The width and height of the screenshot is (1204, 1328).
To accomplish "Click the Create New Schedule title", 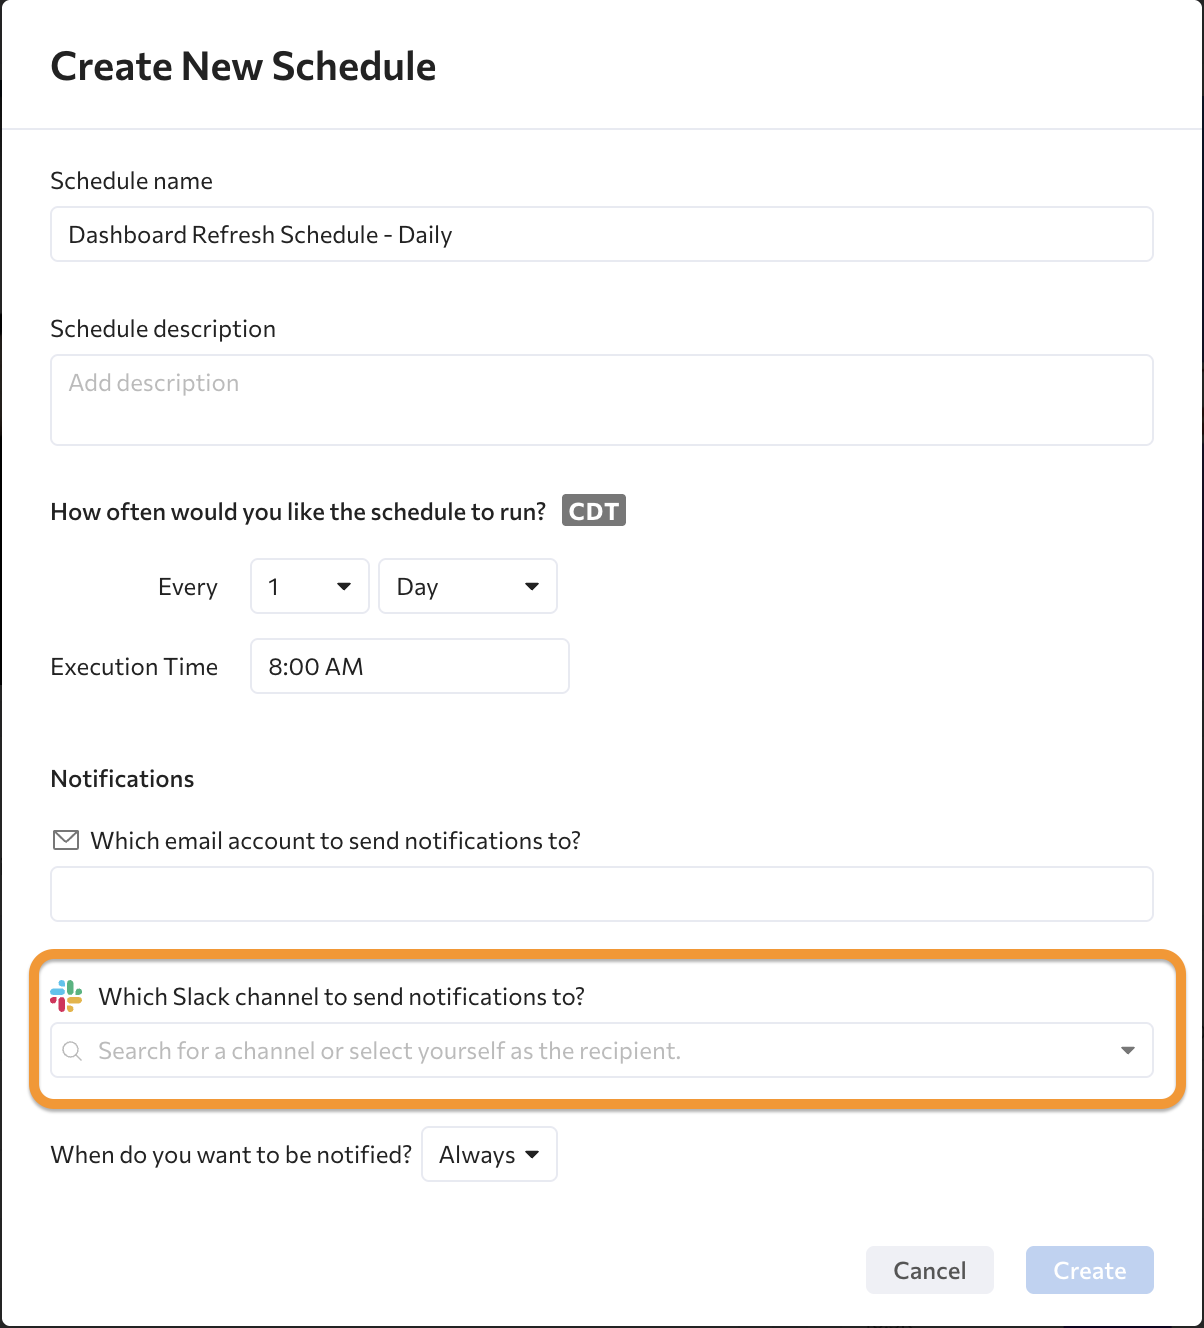I will click(243, 67).
